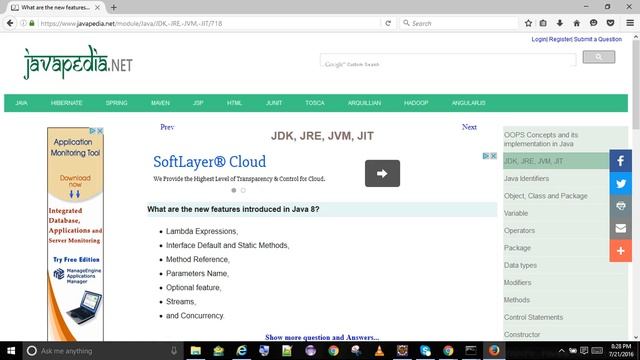
Task: Select the first ad carousel dot
Action: pyautogui.click(x=234, y=190)
